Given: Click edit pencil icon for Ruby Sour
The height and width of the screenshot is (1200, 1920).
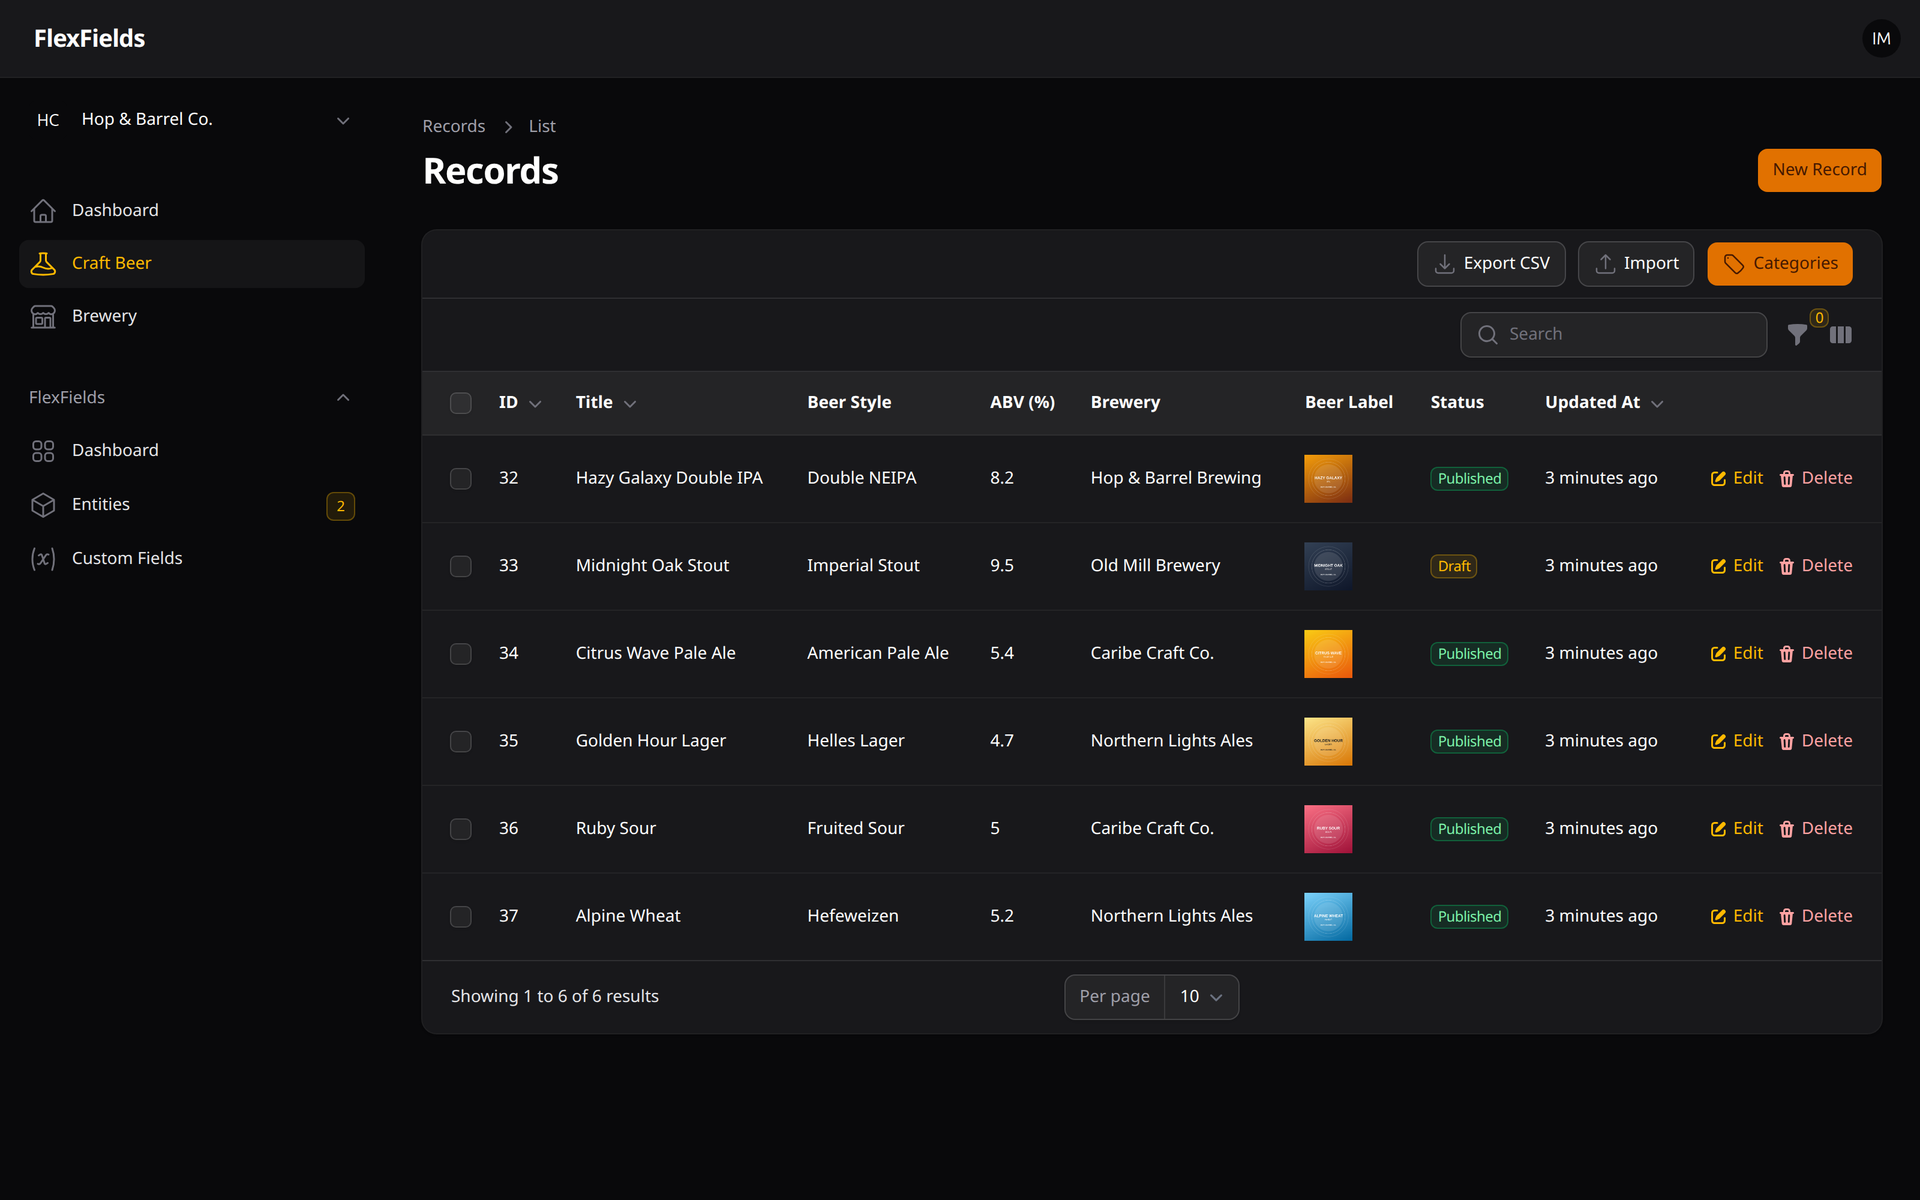Looking at the screenshot, I should point(1718,829).
